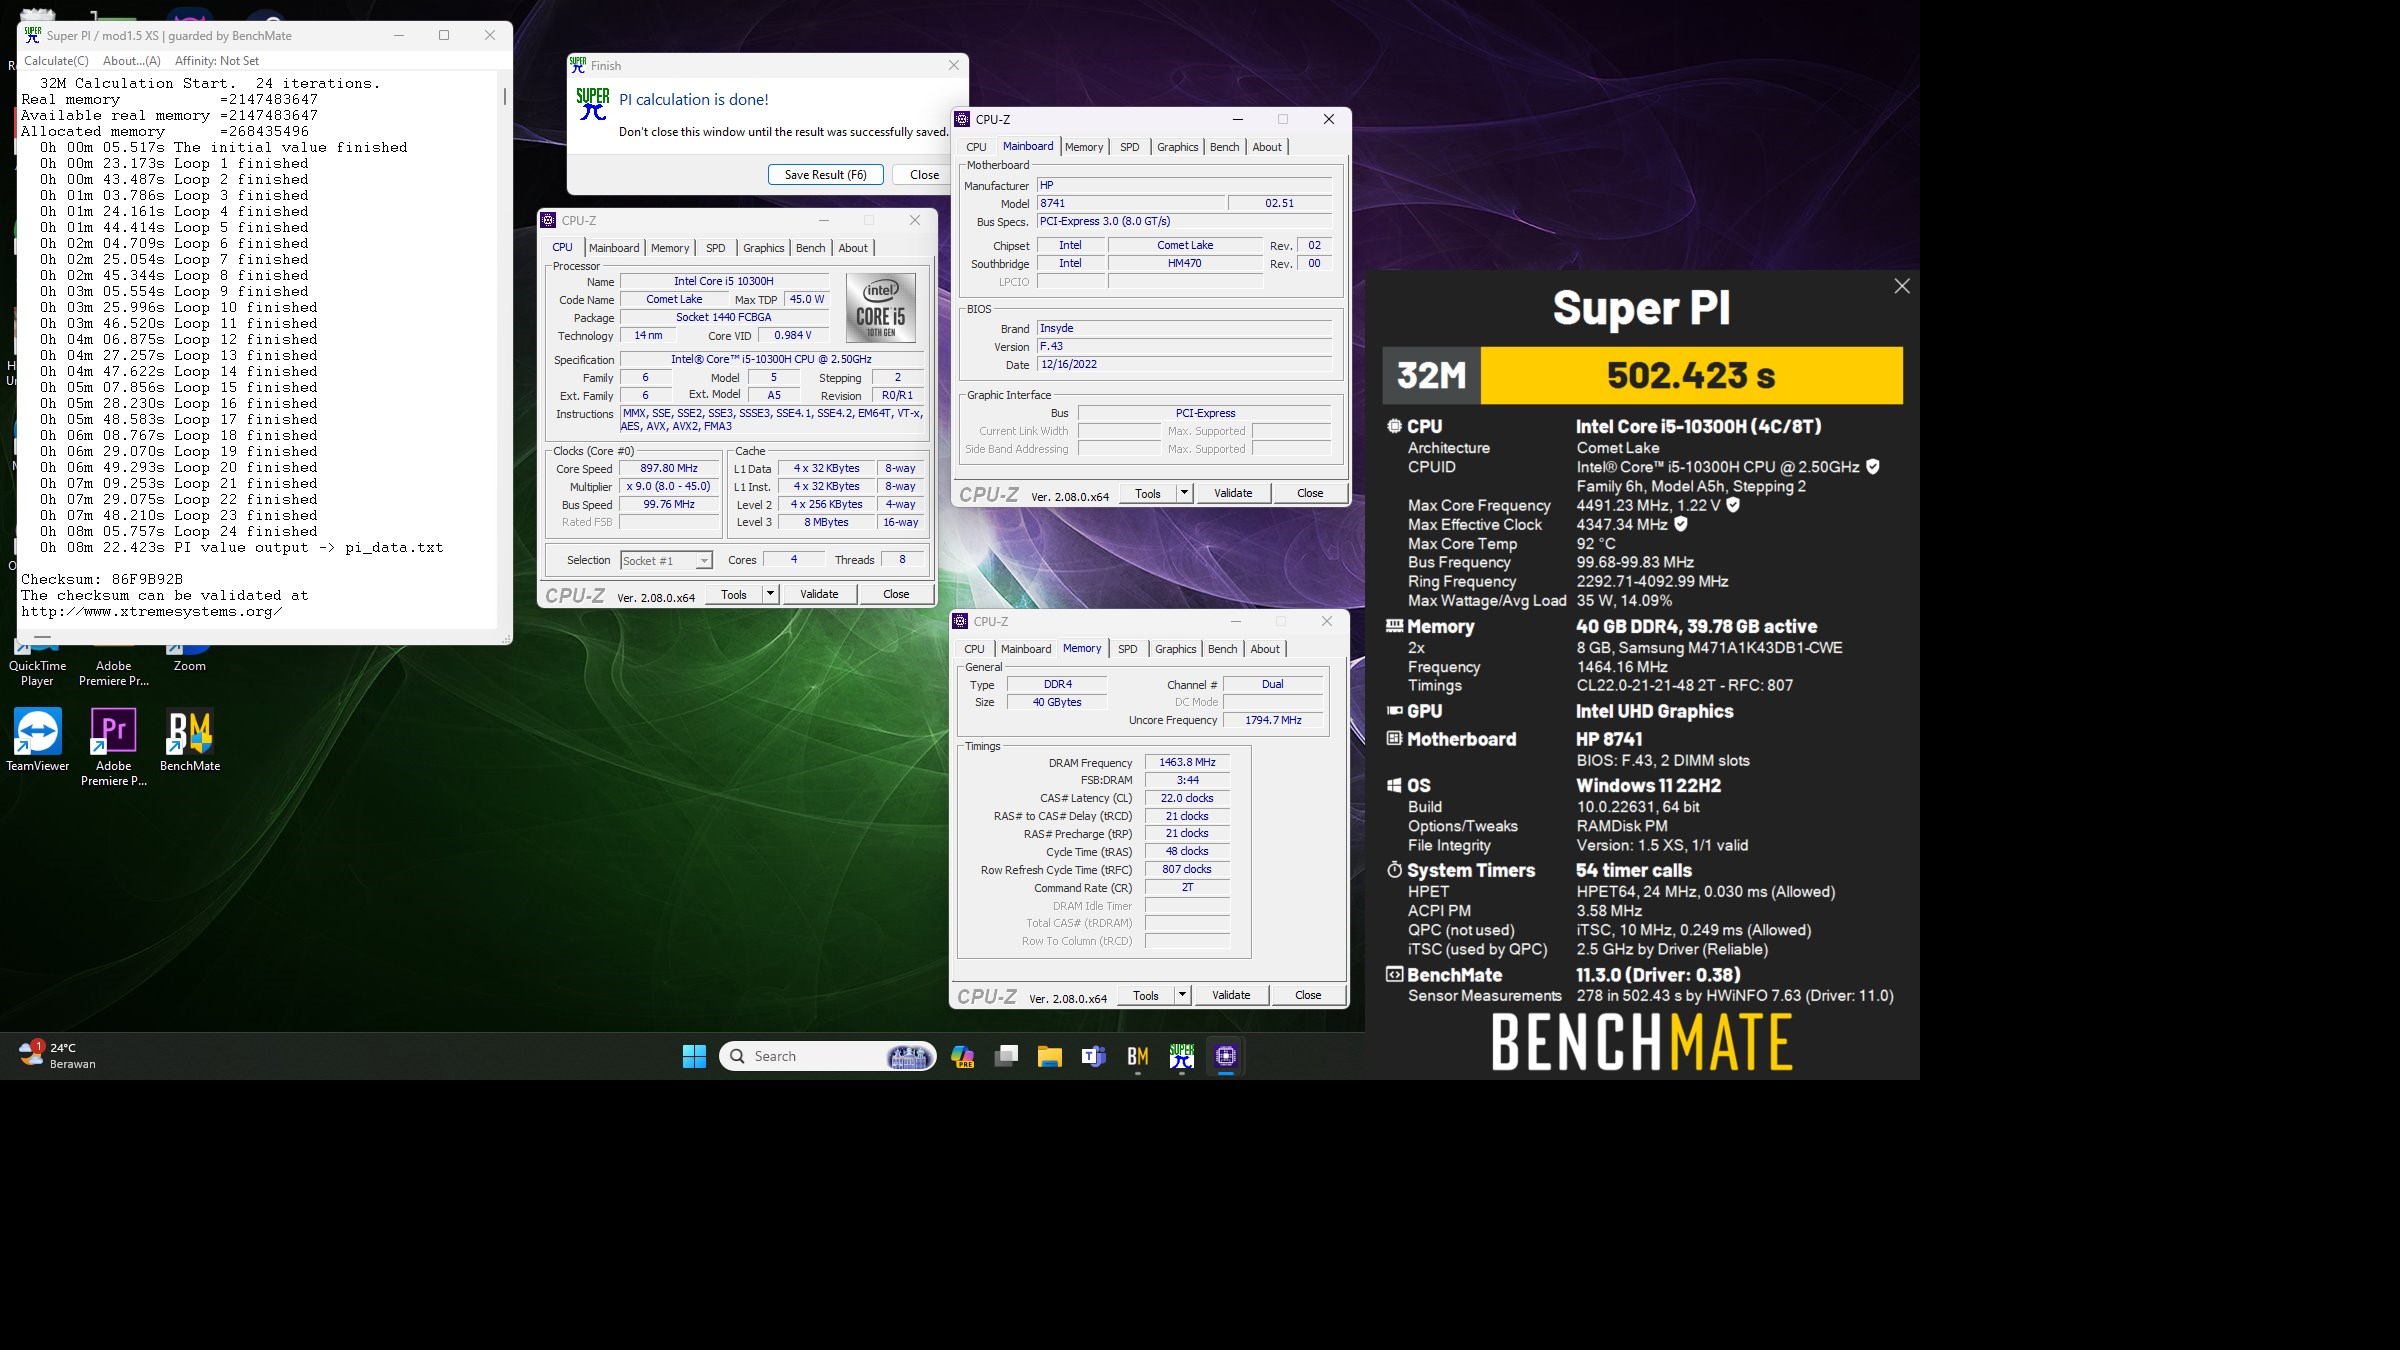Expand the Tools dropdown arrow in CPU-Z Mainboard window
Image resolution: width=2400 pixels, height=1350 pixels.
click(1184, 493)
